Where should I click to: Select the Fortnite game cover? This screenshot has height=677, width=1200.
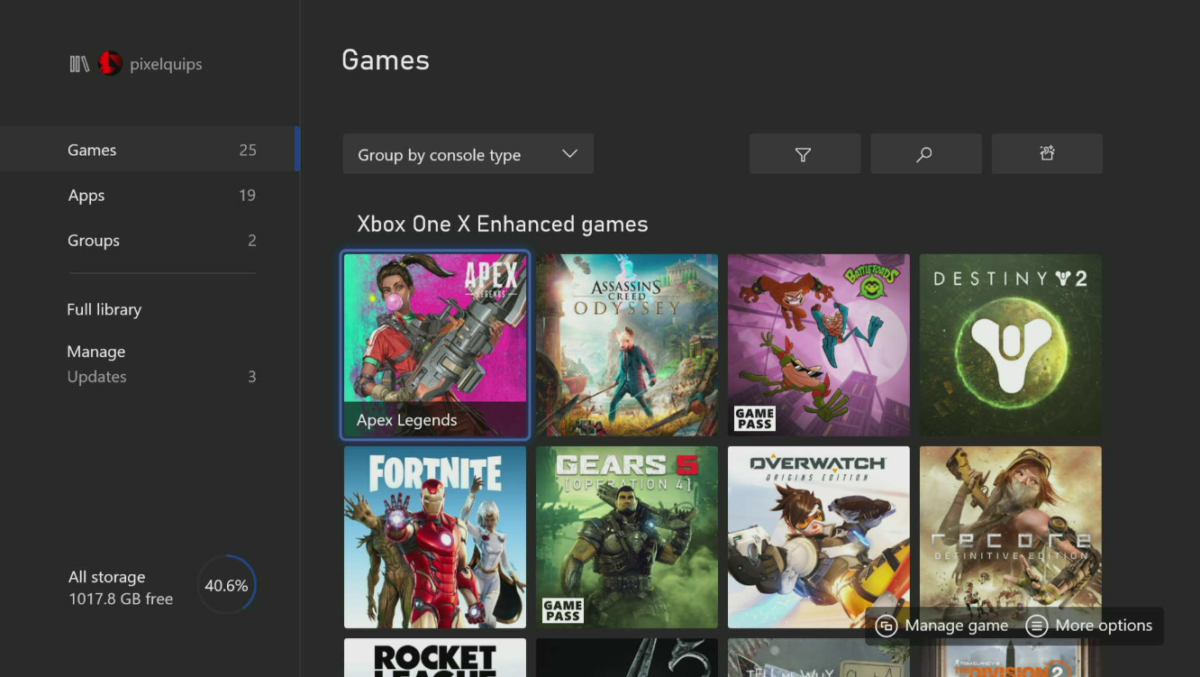tap(435, 537)
